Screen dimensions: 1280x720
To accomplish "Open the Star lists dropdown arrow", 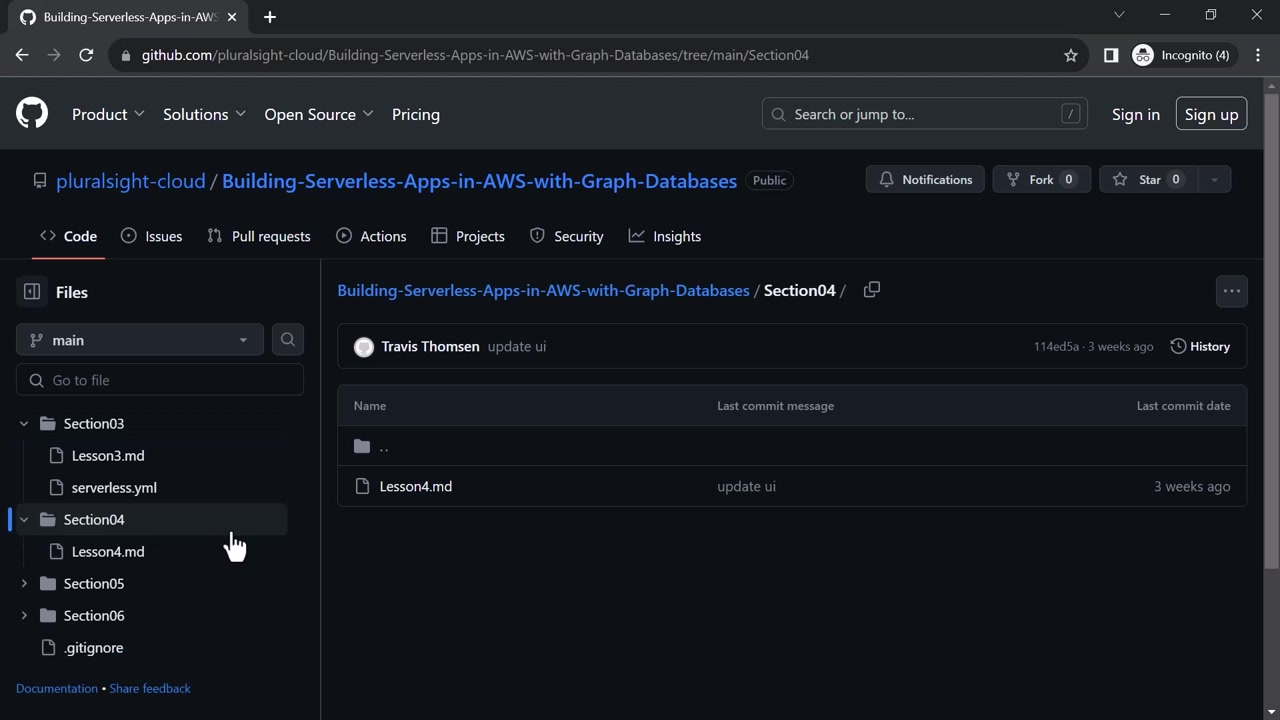I will [x=1214, y=180].
